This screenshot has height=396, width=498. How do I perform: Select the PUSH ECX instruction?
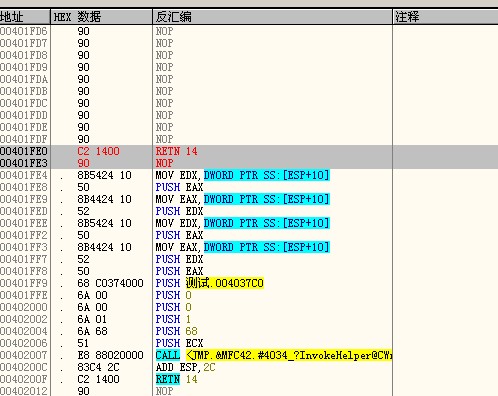179,343
